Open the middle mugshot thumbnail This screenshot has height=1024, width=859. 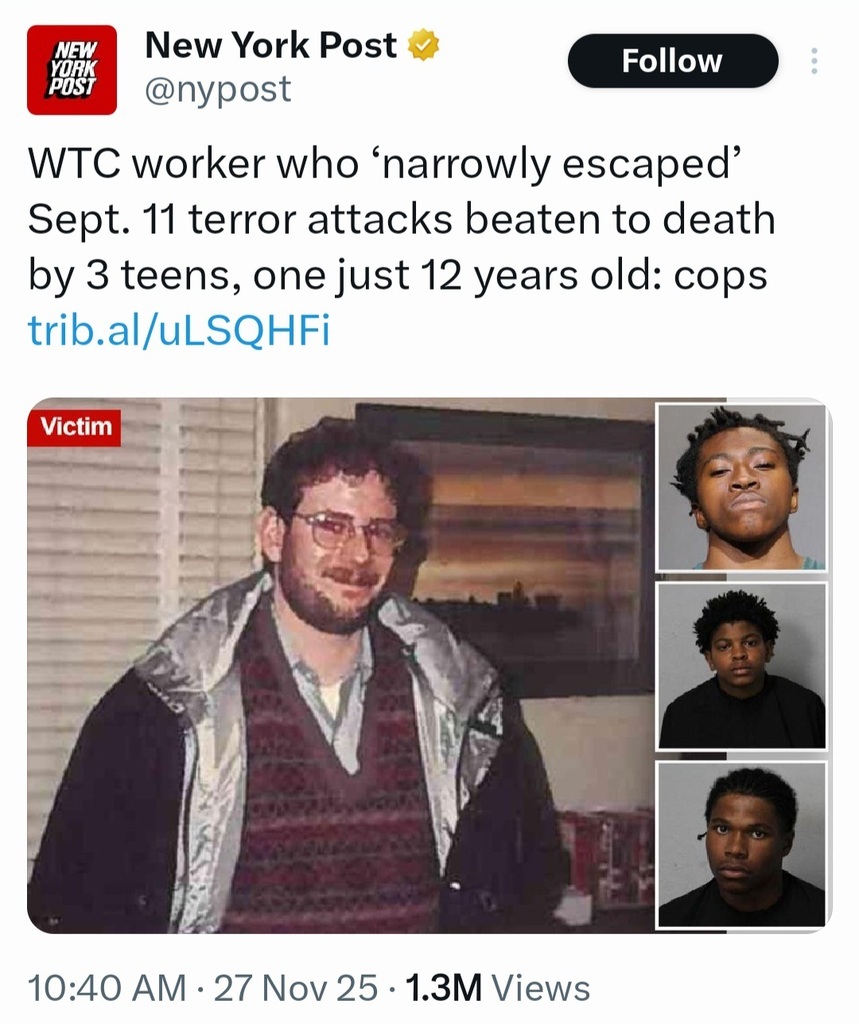[x=741, y=665]
